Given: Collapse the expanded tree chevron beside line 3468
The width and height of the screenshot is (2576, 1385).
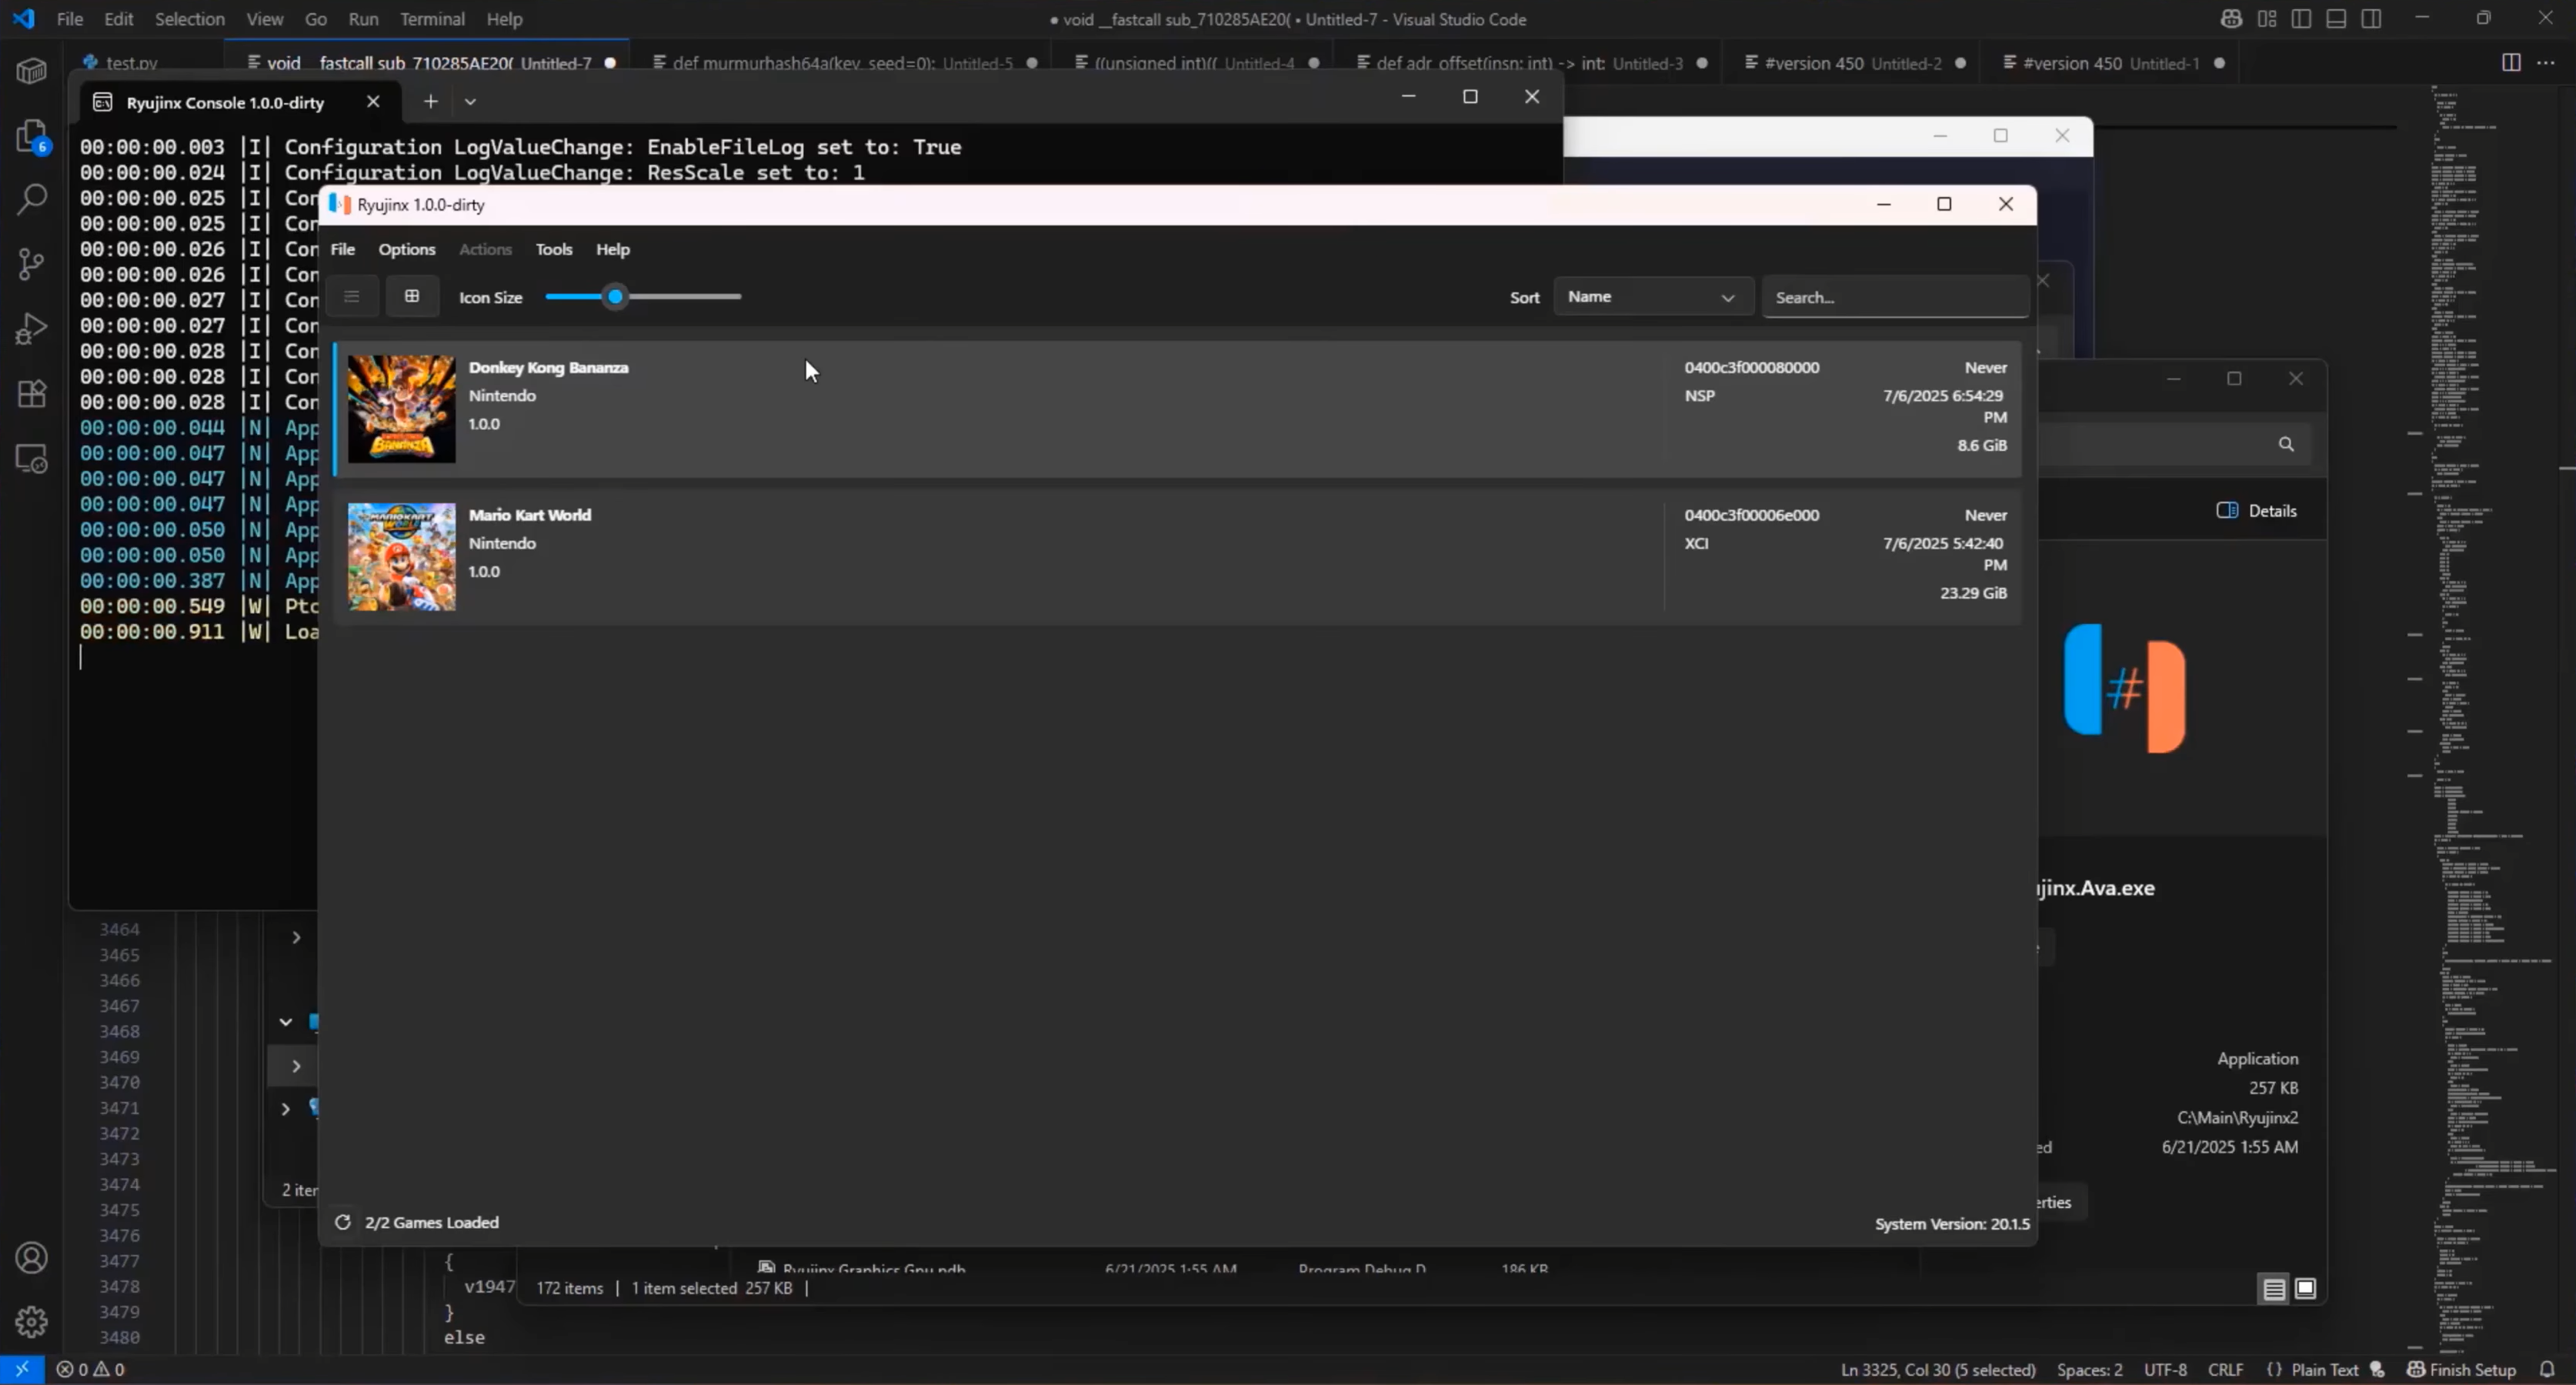Looking at the screenshot, I should click(285, 1022).
